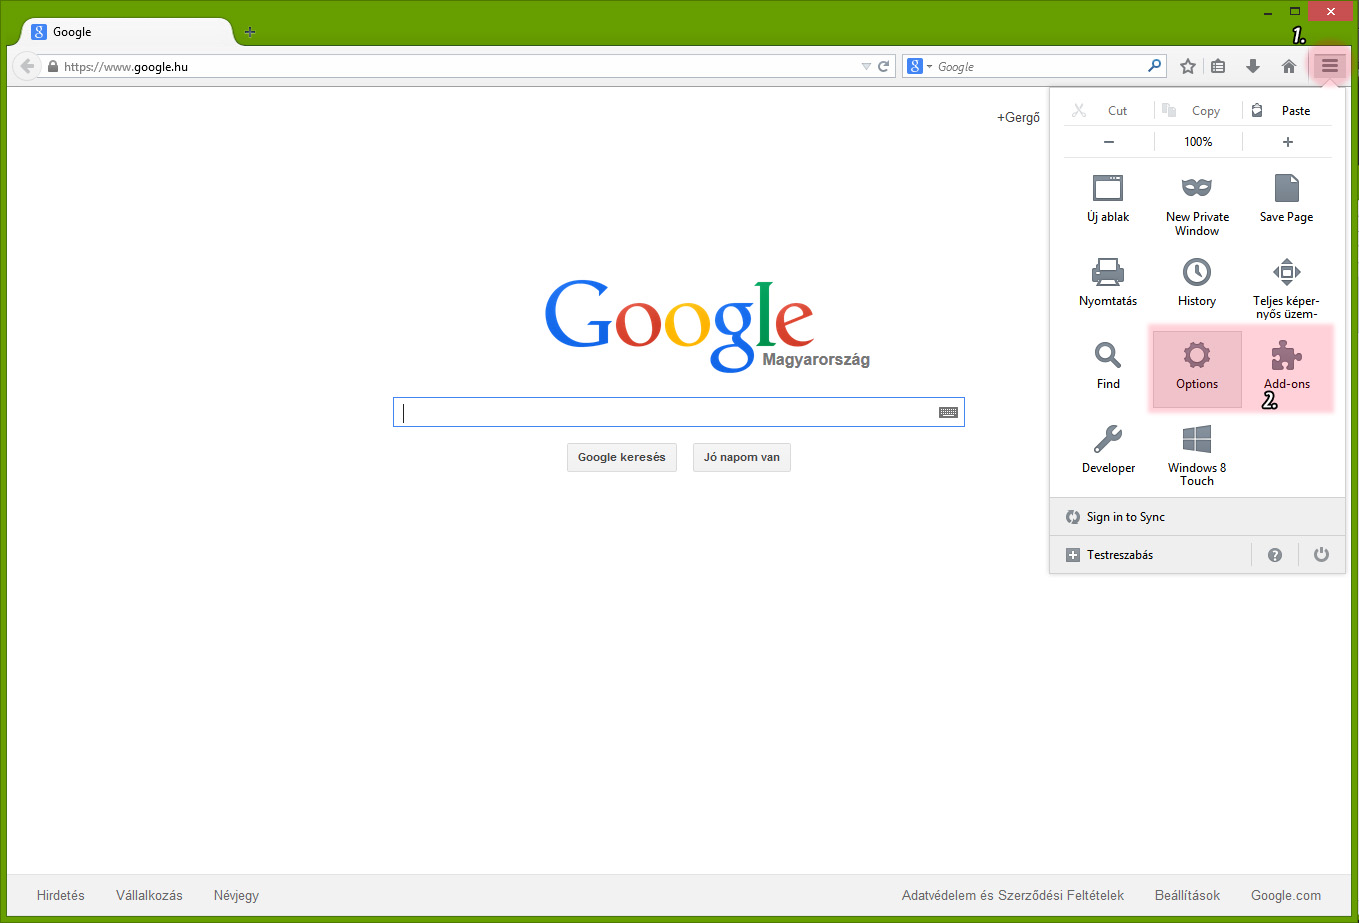Viewport: 1359px width, 923px height.
Task: Open a New Private Window
Action: pyautogui.click(x=1197, y=188)
